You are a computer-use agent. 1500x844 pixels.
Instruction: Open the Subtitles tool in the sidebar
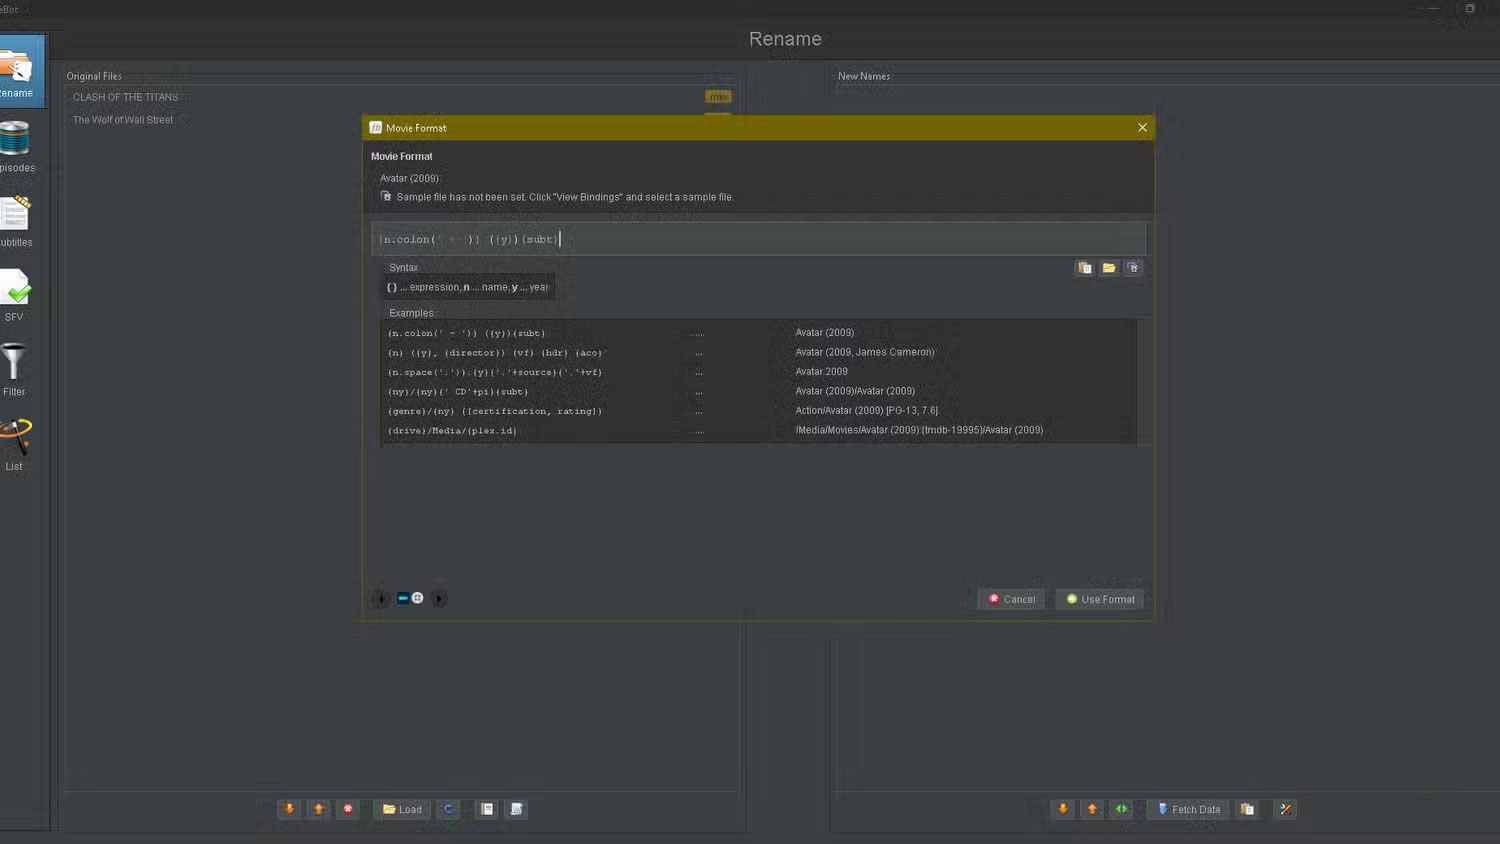click(x=15, y=220)
